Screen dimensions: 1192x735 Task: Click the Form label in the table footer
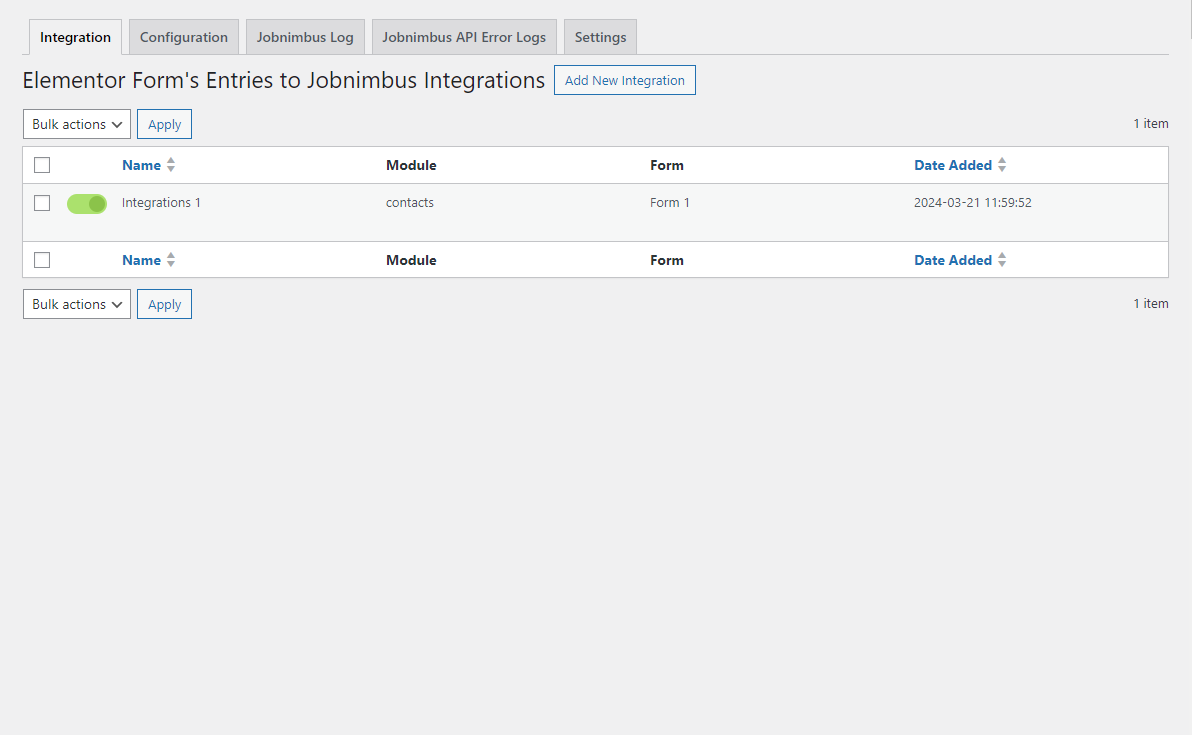[667, 260]
